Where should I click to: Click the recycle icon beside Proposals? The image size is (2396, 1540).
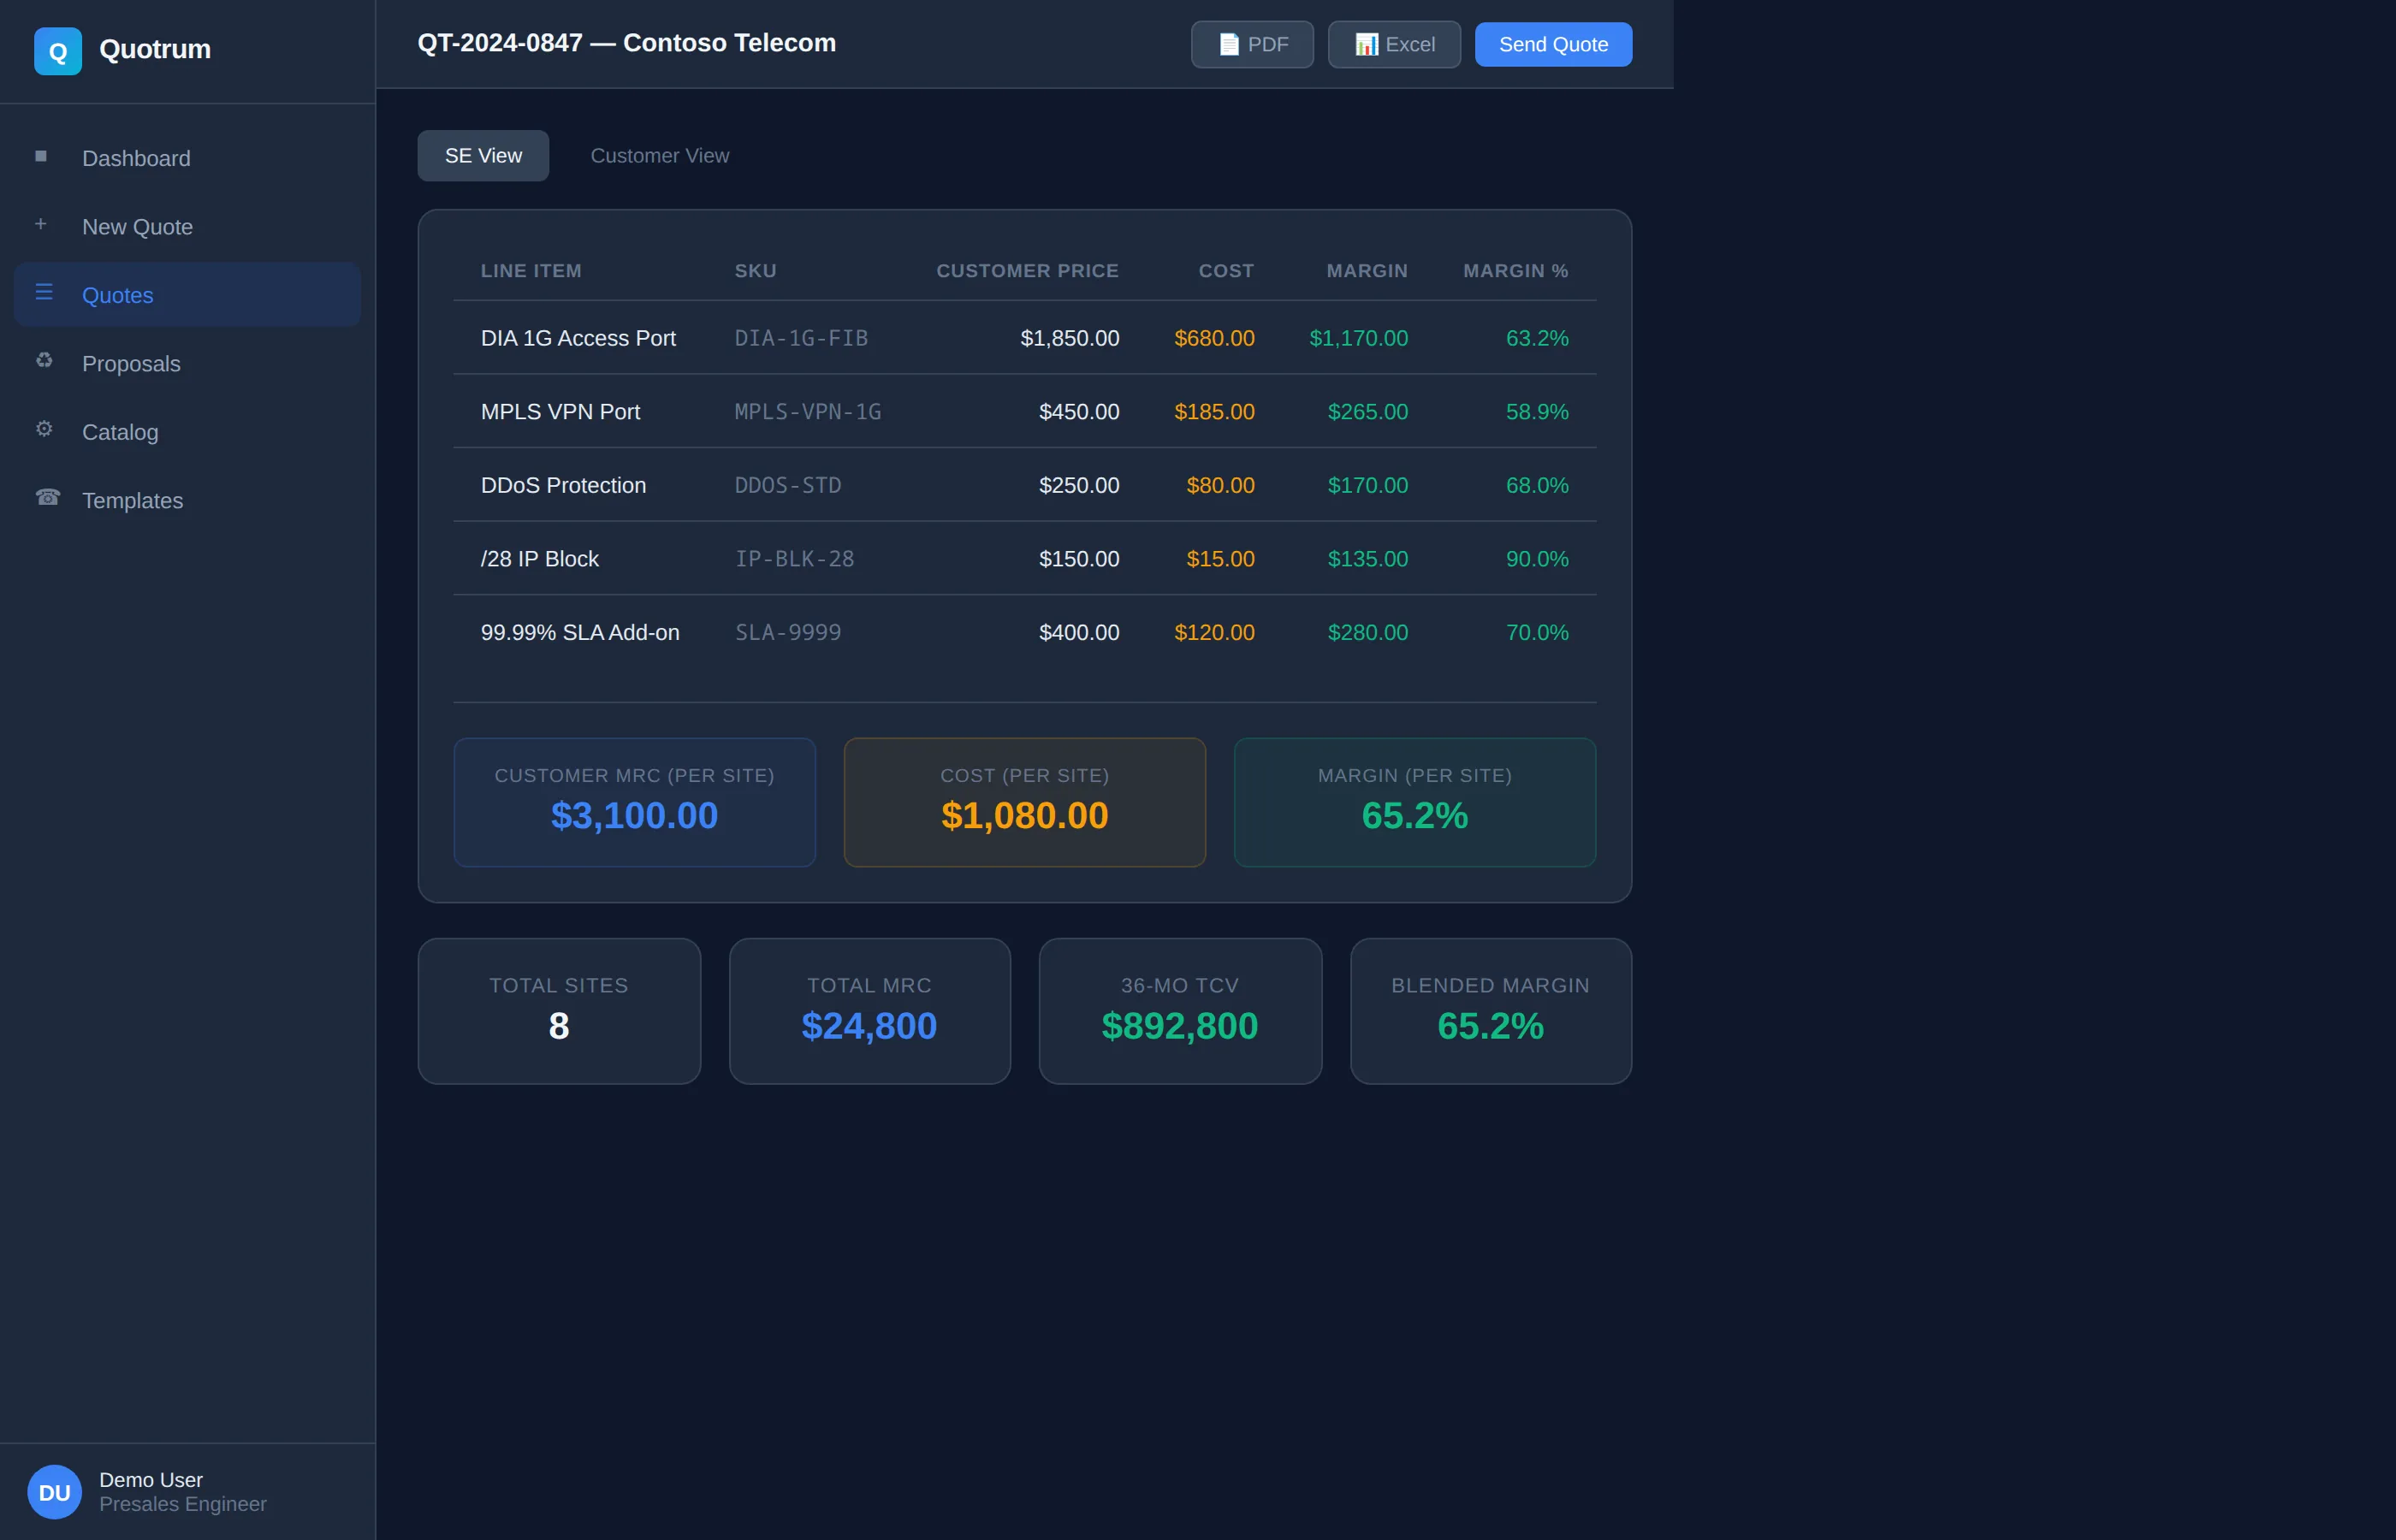click(44, 360)
